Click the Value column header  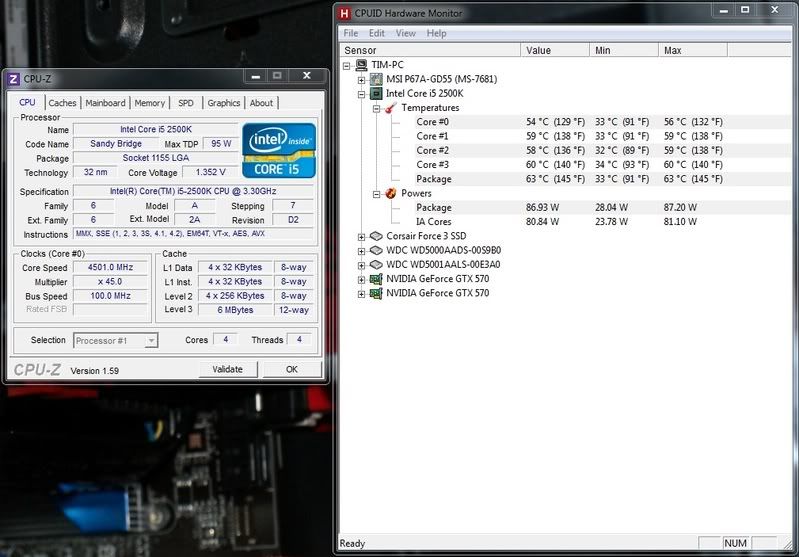(555, 50)
